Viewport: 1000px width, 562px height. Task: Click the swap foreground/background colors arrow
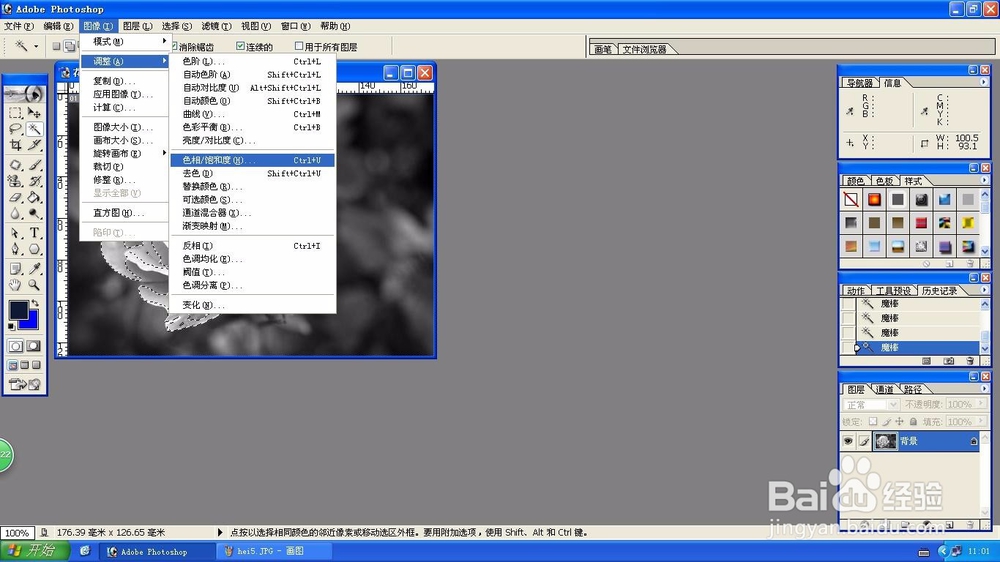[x=36, y=304]
